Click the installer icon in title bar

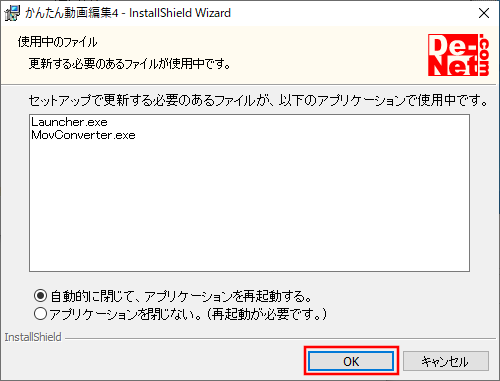point(12,13)
